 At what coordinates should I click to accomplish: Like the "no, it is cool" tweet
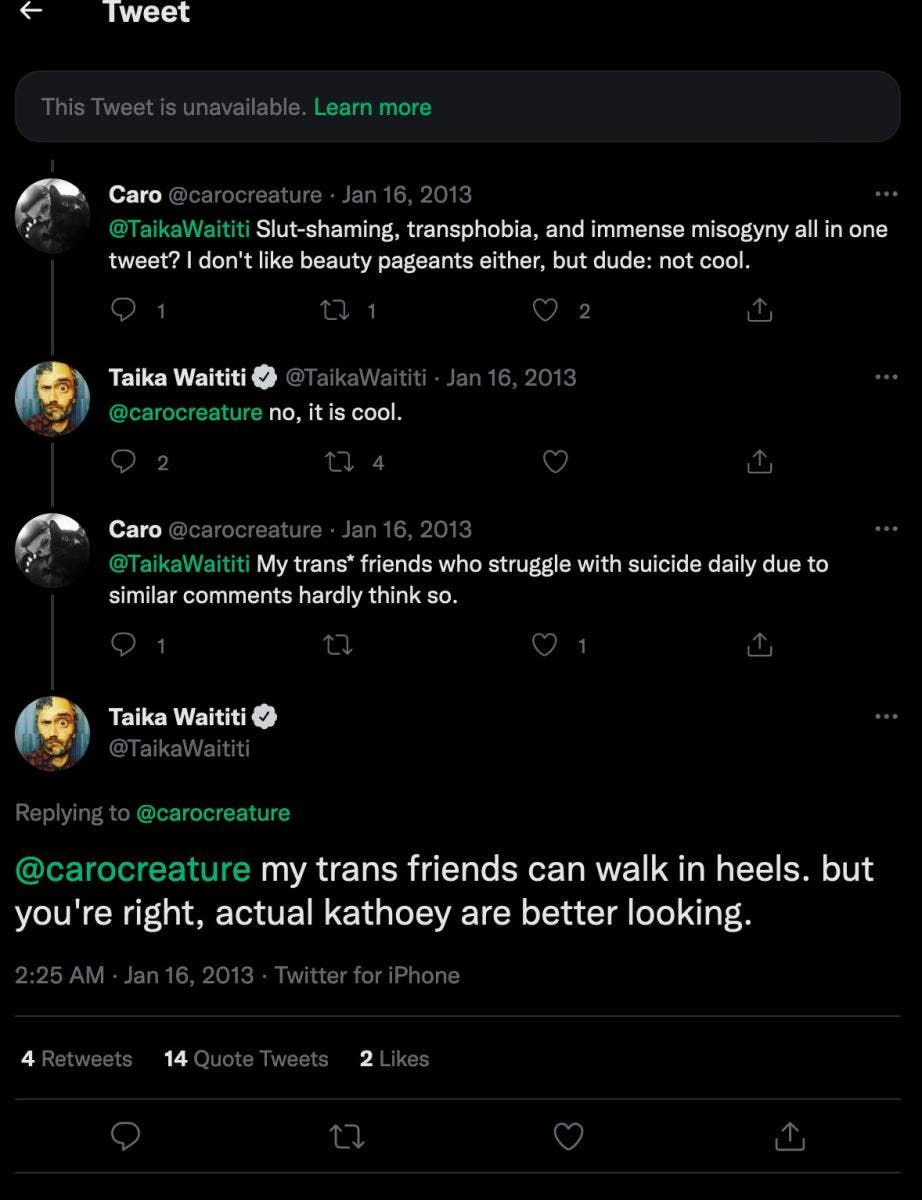coord(554,462)
